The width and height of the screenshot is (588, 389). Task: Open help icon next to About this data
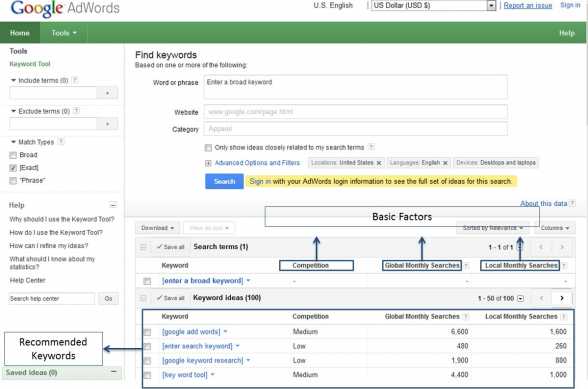(572, 204)
